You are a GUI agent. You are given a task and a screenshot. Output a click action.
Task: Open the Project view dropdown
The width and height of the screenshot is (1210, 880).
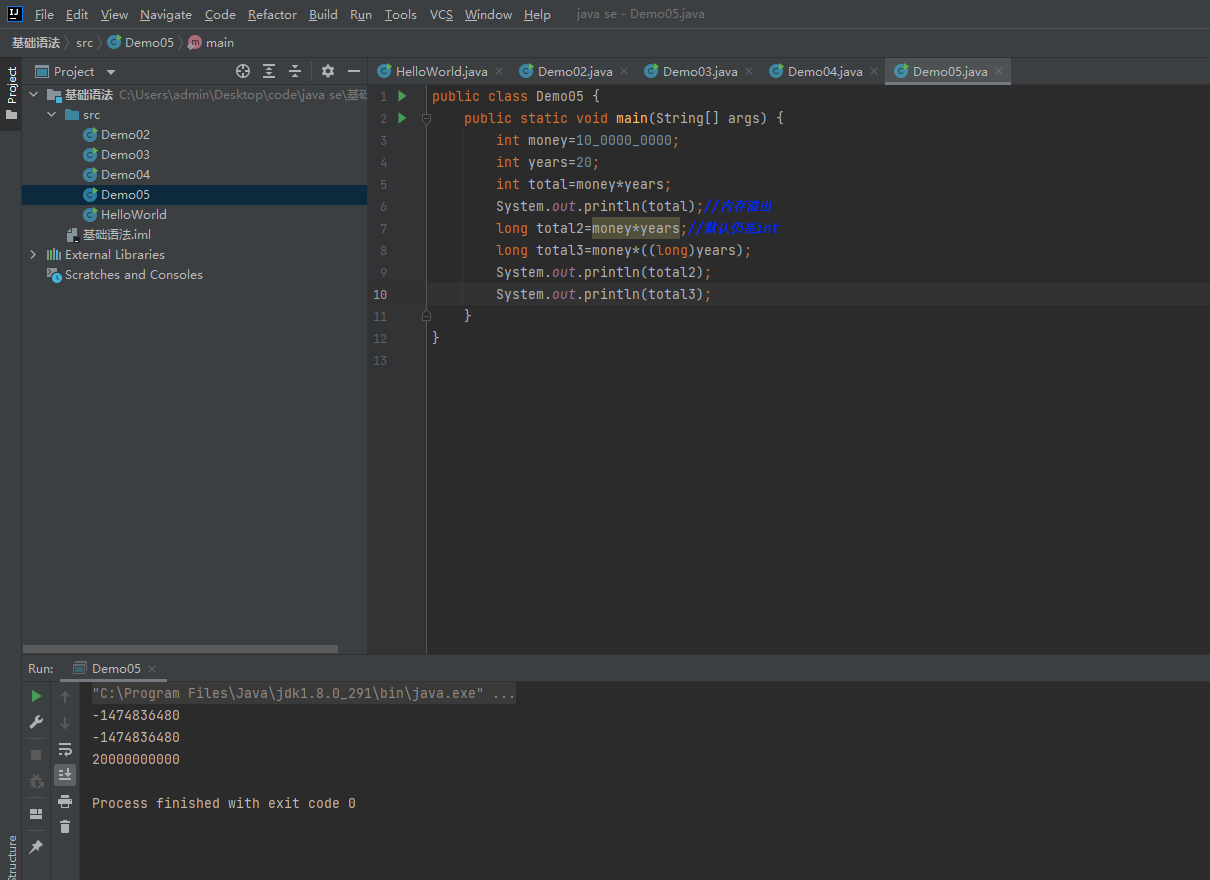(x=111, y=72)
